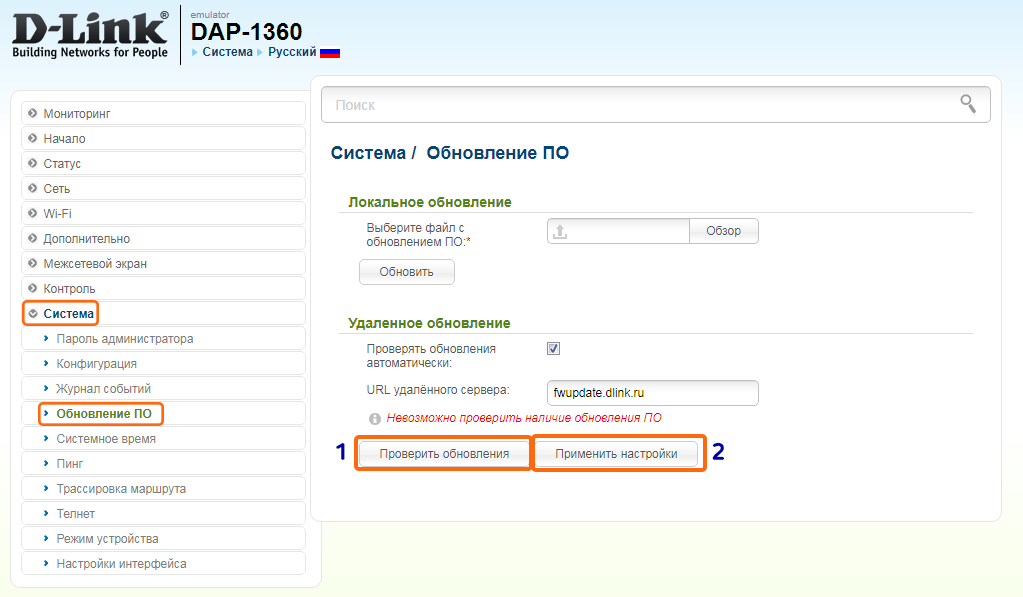This screenshot has width=1023, height=597.
Task: Click the Система breadcrumb link in header
Action: [227, 52]
